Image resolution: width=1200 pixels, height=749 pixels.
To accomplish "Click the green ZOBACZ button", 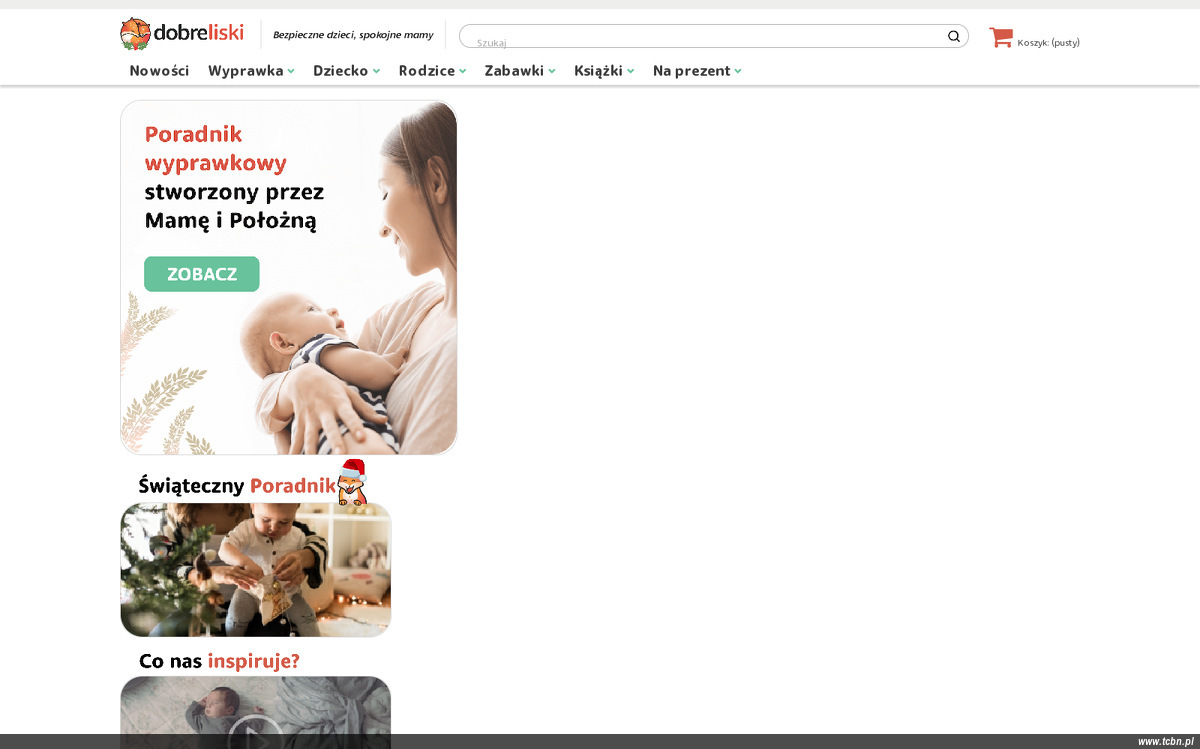I will pos(202,274).
